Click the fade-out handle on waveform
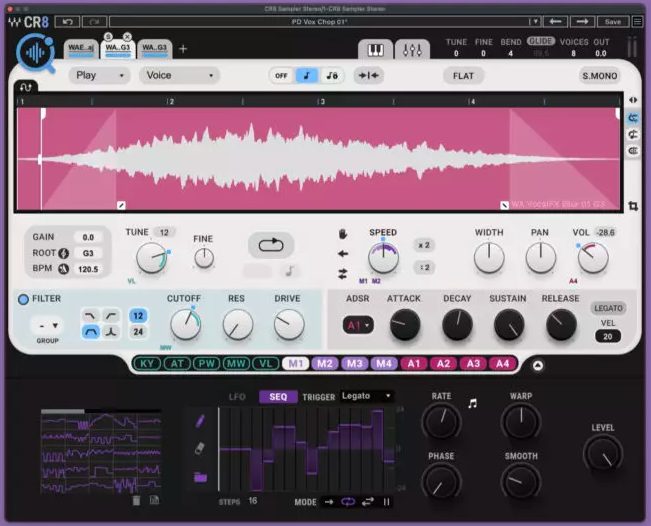 coord(504,205)
